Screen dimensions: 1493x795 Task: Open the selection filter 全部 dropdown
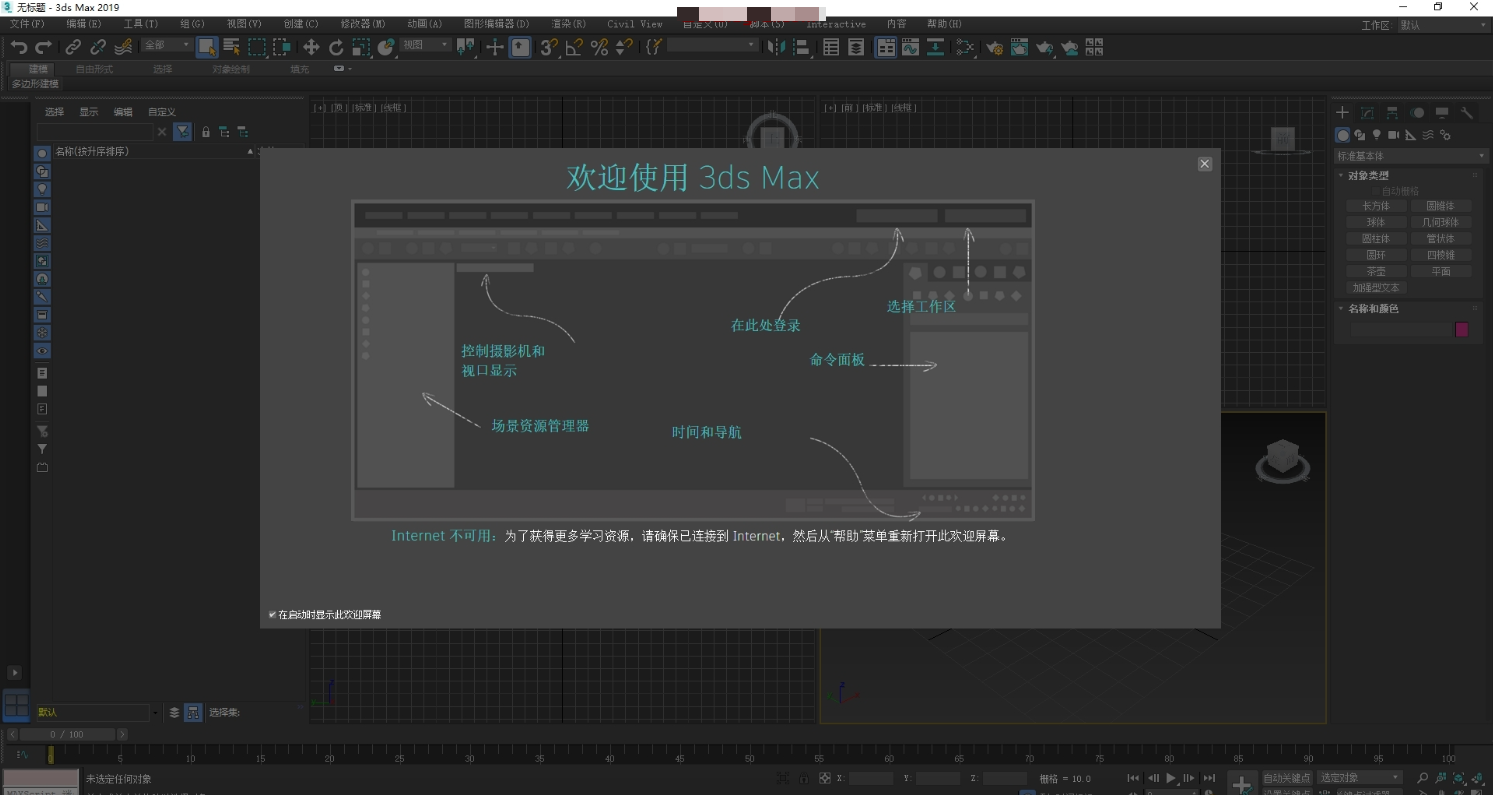tap(166, 45)
